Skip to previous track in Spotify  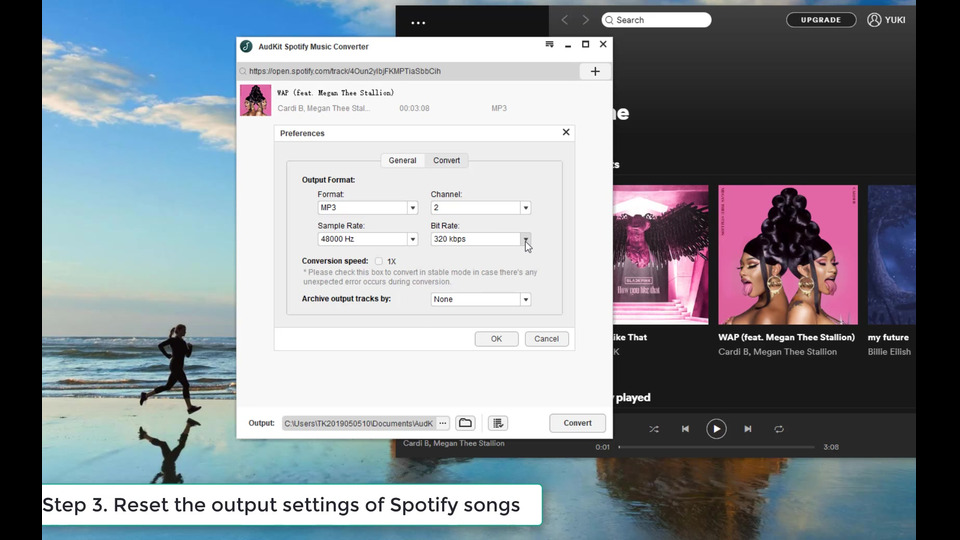(685, 429)
